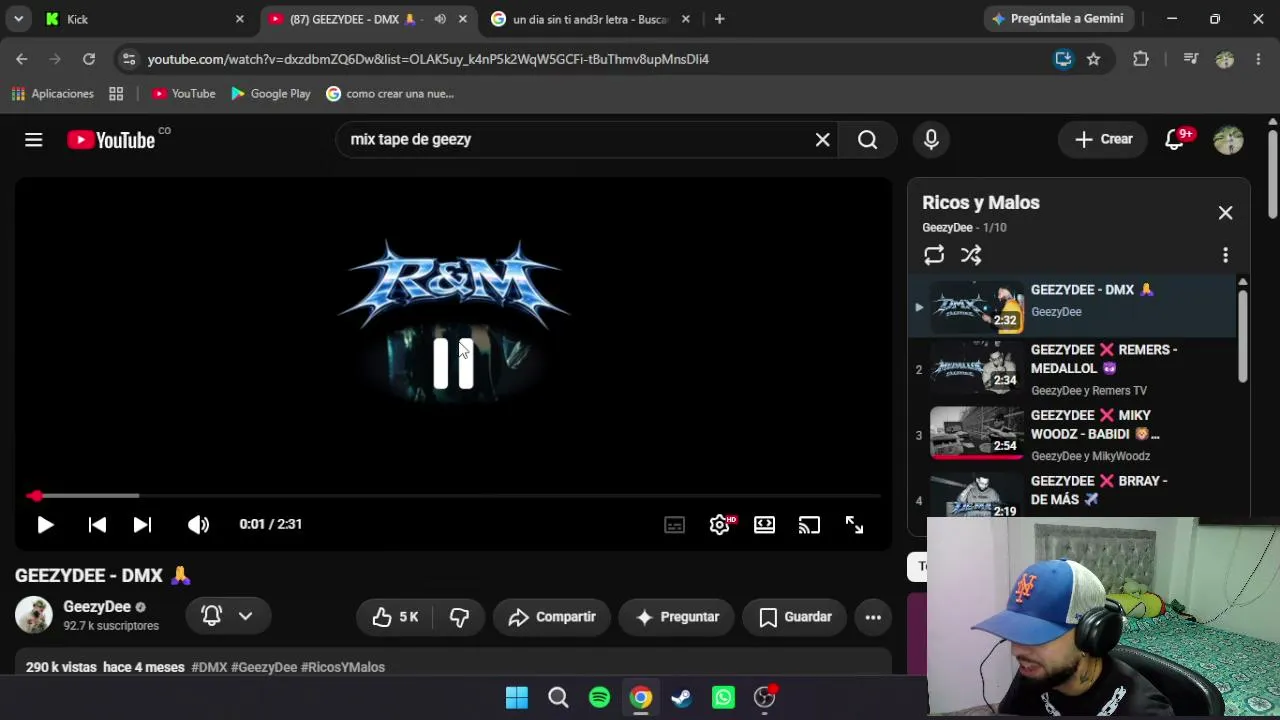Open site information in address bar
Viewport: 1280px width, 720px height.
(128, 59)
